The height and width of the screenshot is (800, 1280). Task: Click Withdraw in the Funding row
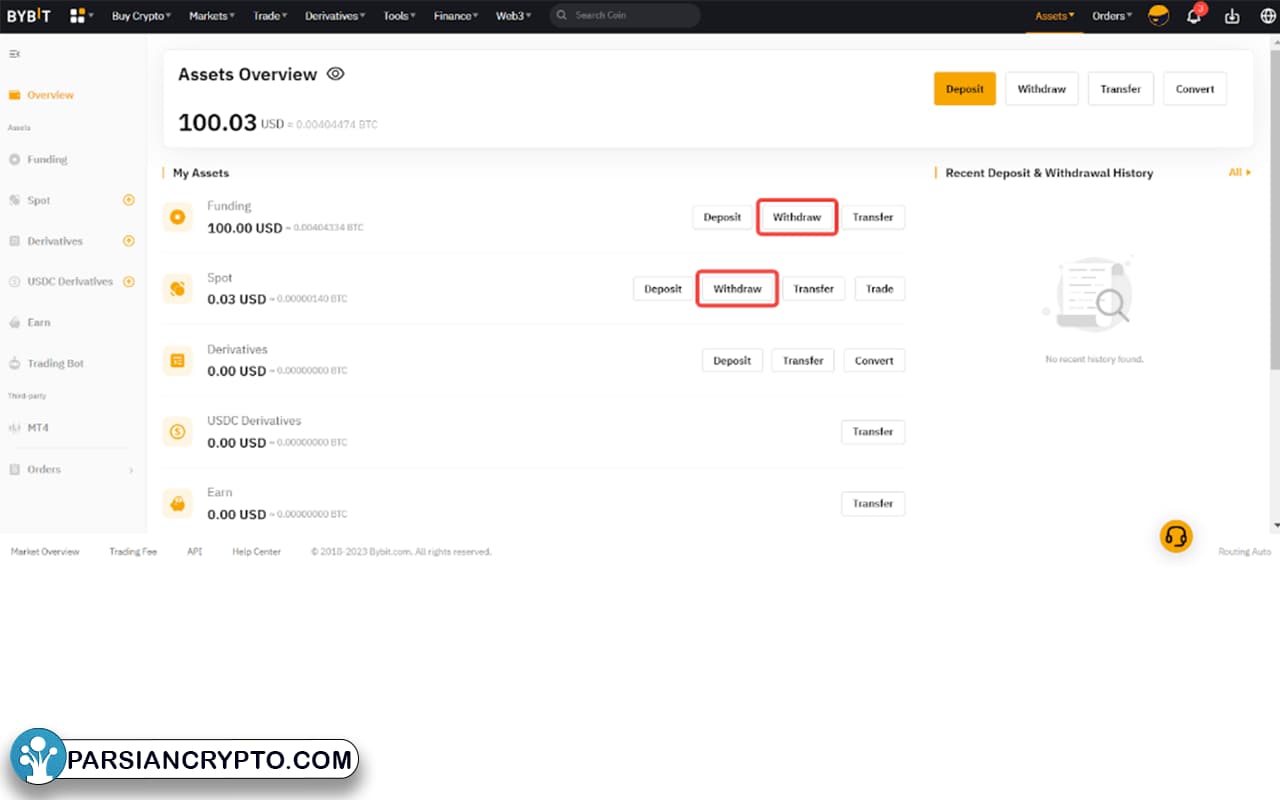(796, 217)
